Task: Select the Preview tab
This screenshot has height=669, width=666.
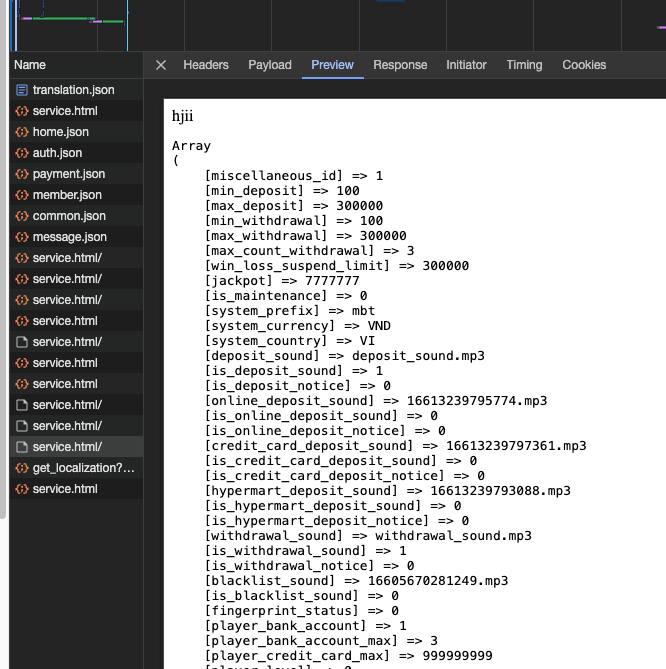Action: point(332,65)
